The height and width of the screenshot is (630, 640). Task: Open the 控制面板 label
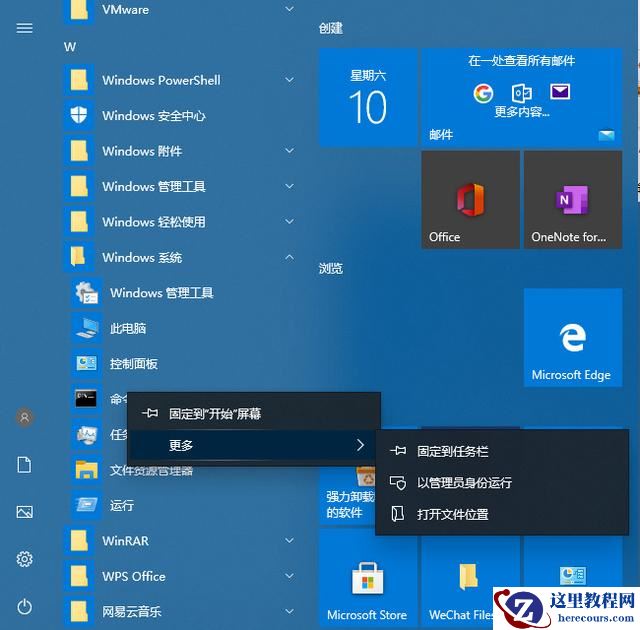pyautogui.click(x=134, y=364)
